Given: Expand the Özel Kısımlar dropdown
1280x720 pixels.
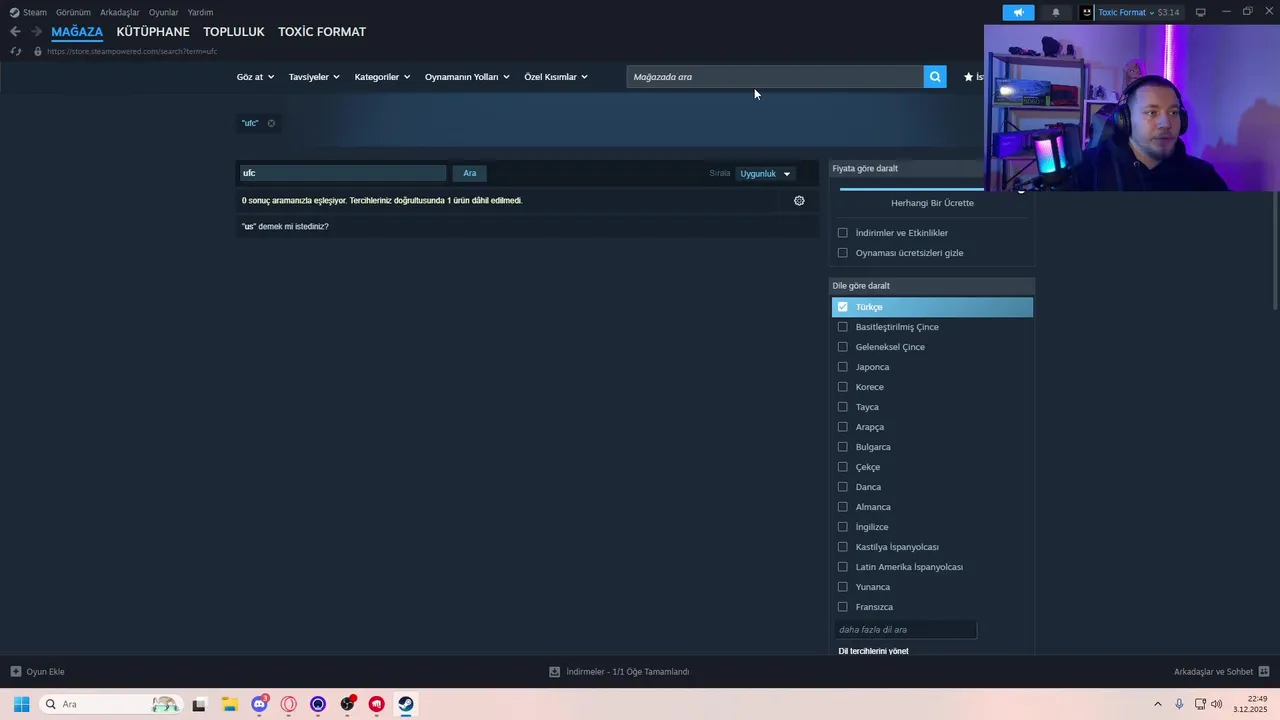Looking at the screenshot, I should pos(556,77).
